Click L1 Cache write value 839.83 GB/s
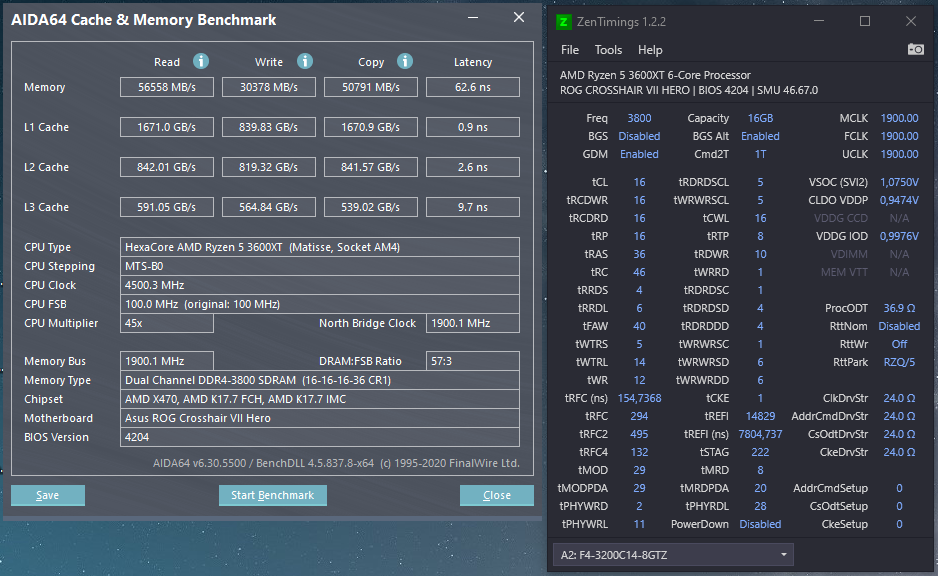This screenshot has width=938, height=576. [x=269, y=127]
